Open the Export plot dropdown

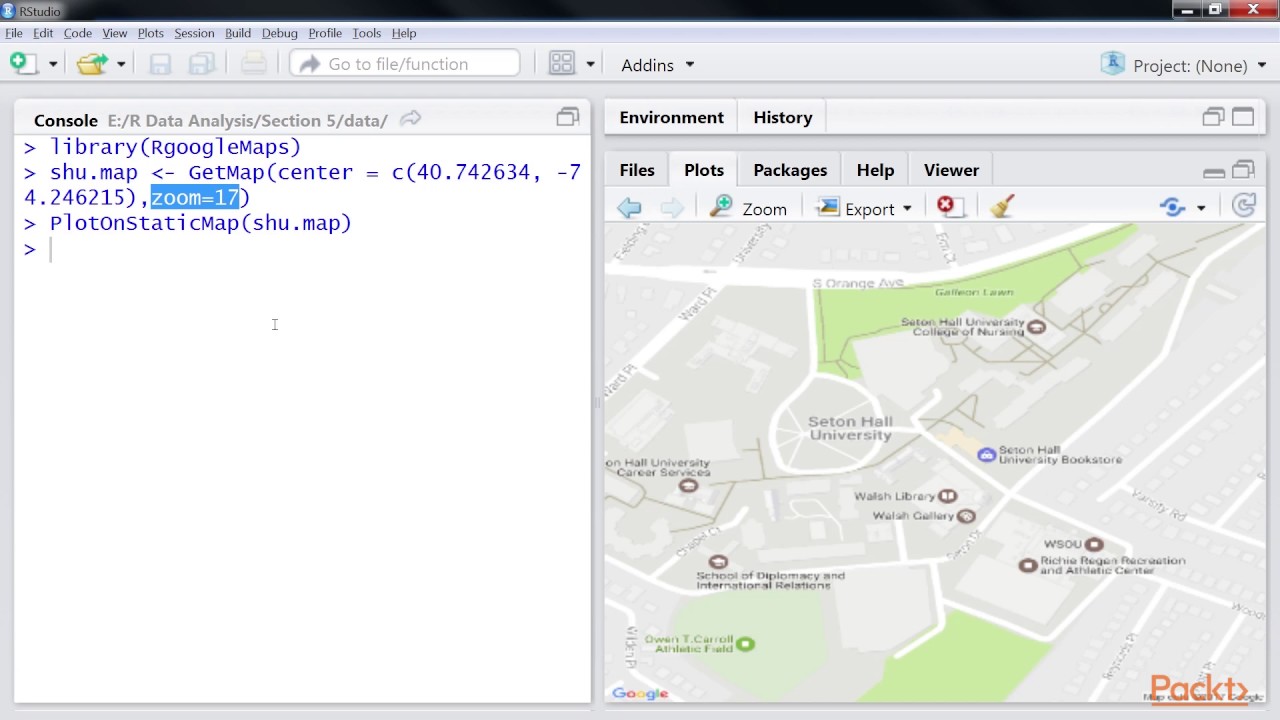pos(864,208)
